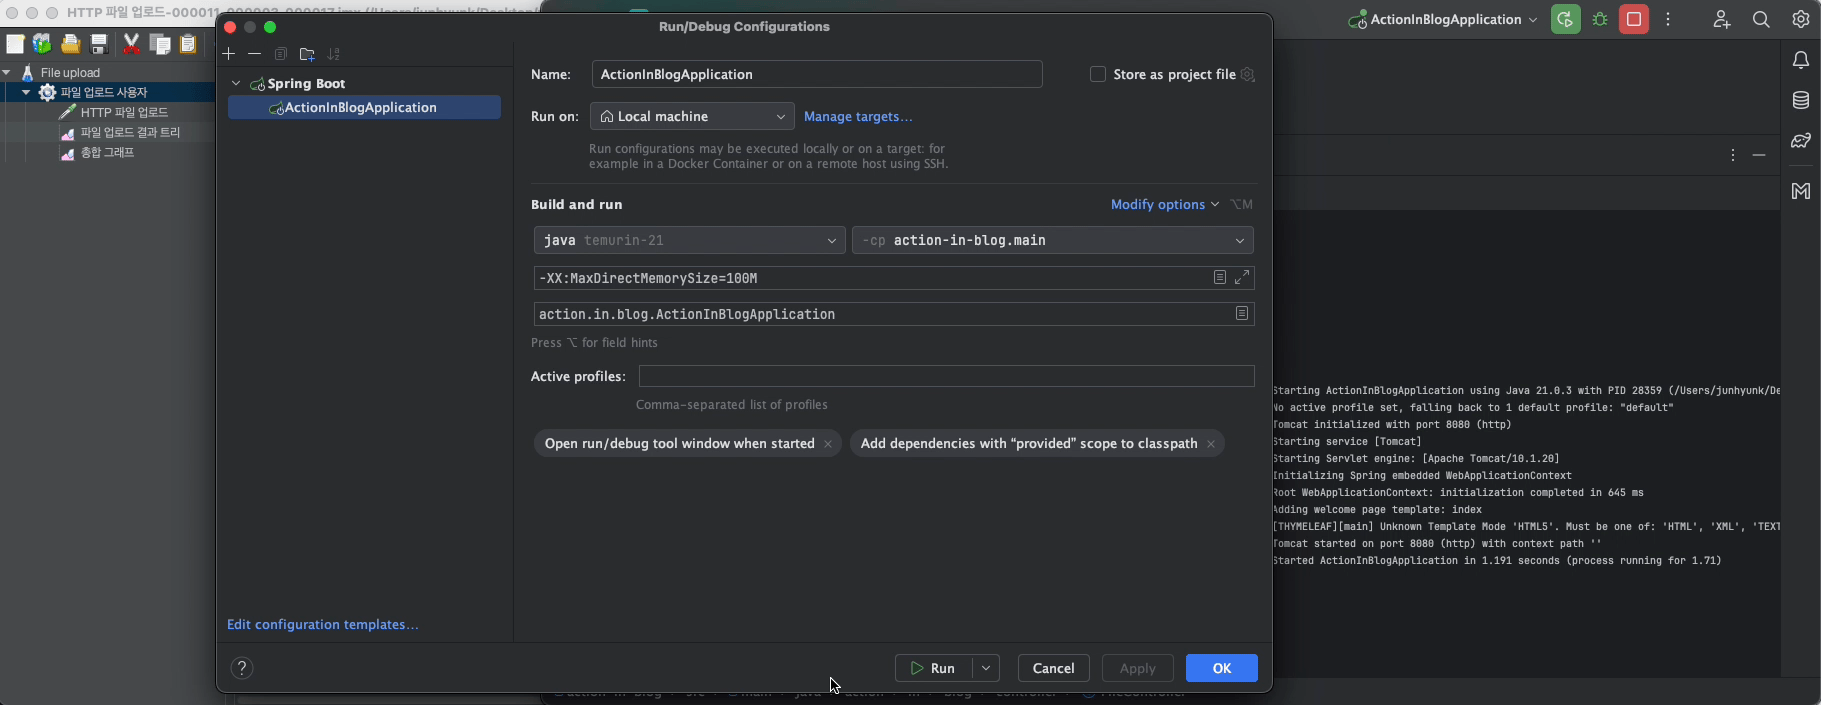
Task: Open the -cp action-in-blog.main classpath dropdown
Action: [1052, 240]
